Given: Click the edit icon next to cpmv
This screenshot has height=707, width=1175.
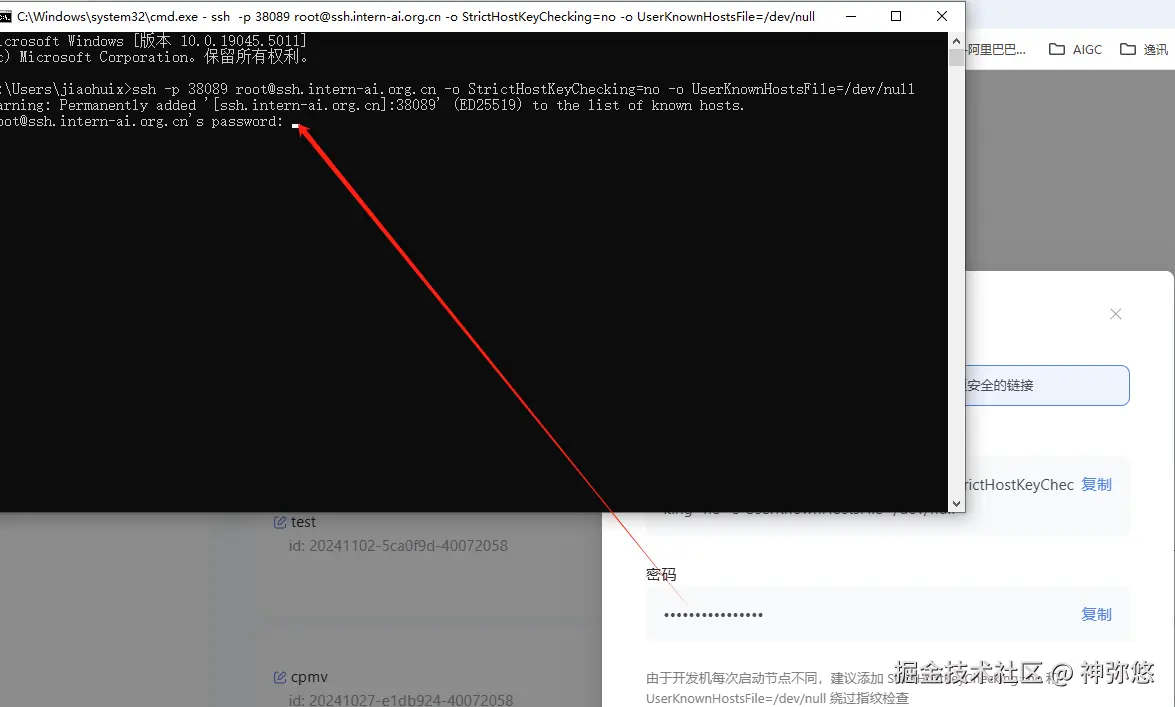Looking at the screenshot, I should 280,677.
